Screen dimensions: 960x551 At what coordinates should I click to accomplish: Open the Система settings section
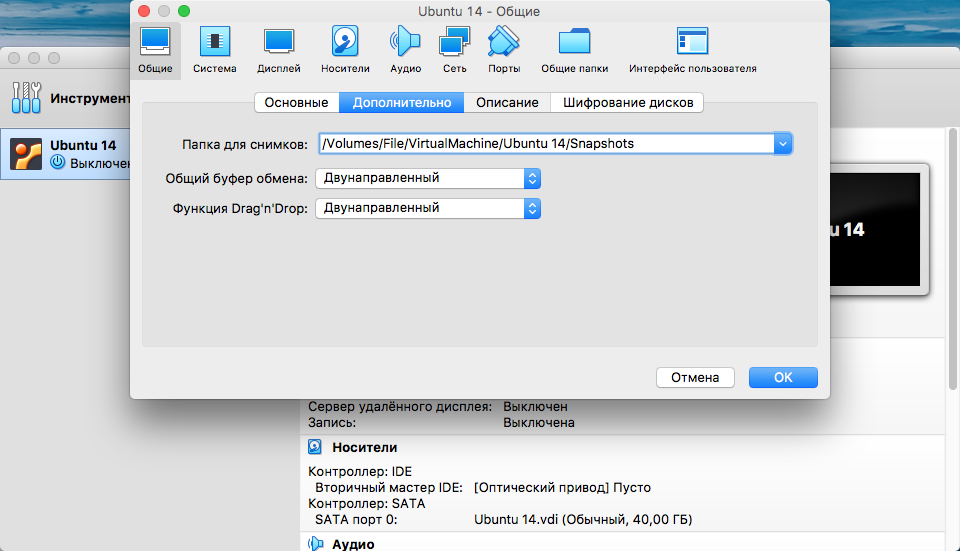214,51
